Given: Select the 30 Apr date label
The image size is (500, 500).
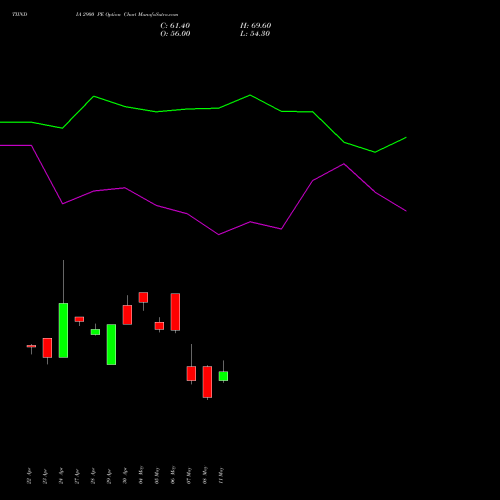Looking at the screenshot, I should pyautogui.click(x=125, y=476).
